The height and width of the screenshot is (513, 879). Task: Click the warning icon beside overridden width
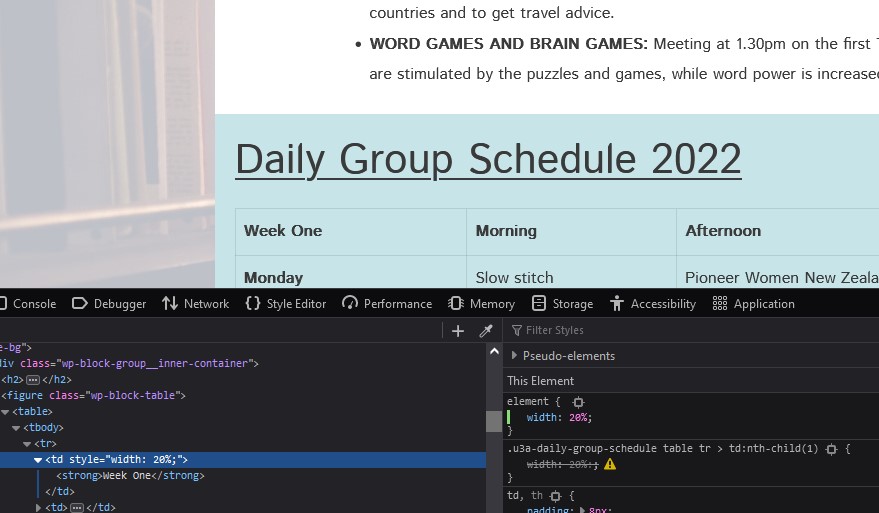coord(610,464)
